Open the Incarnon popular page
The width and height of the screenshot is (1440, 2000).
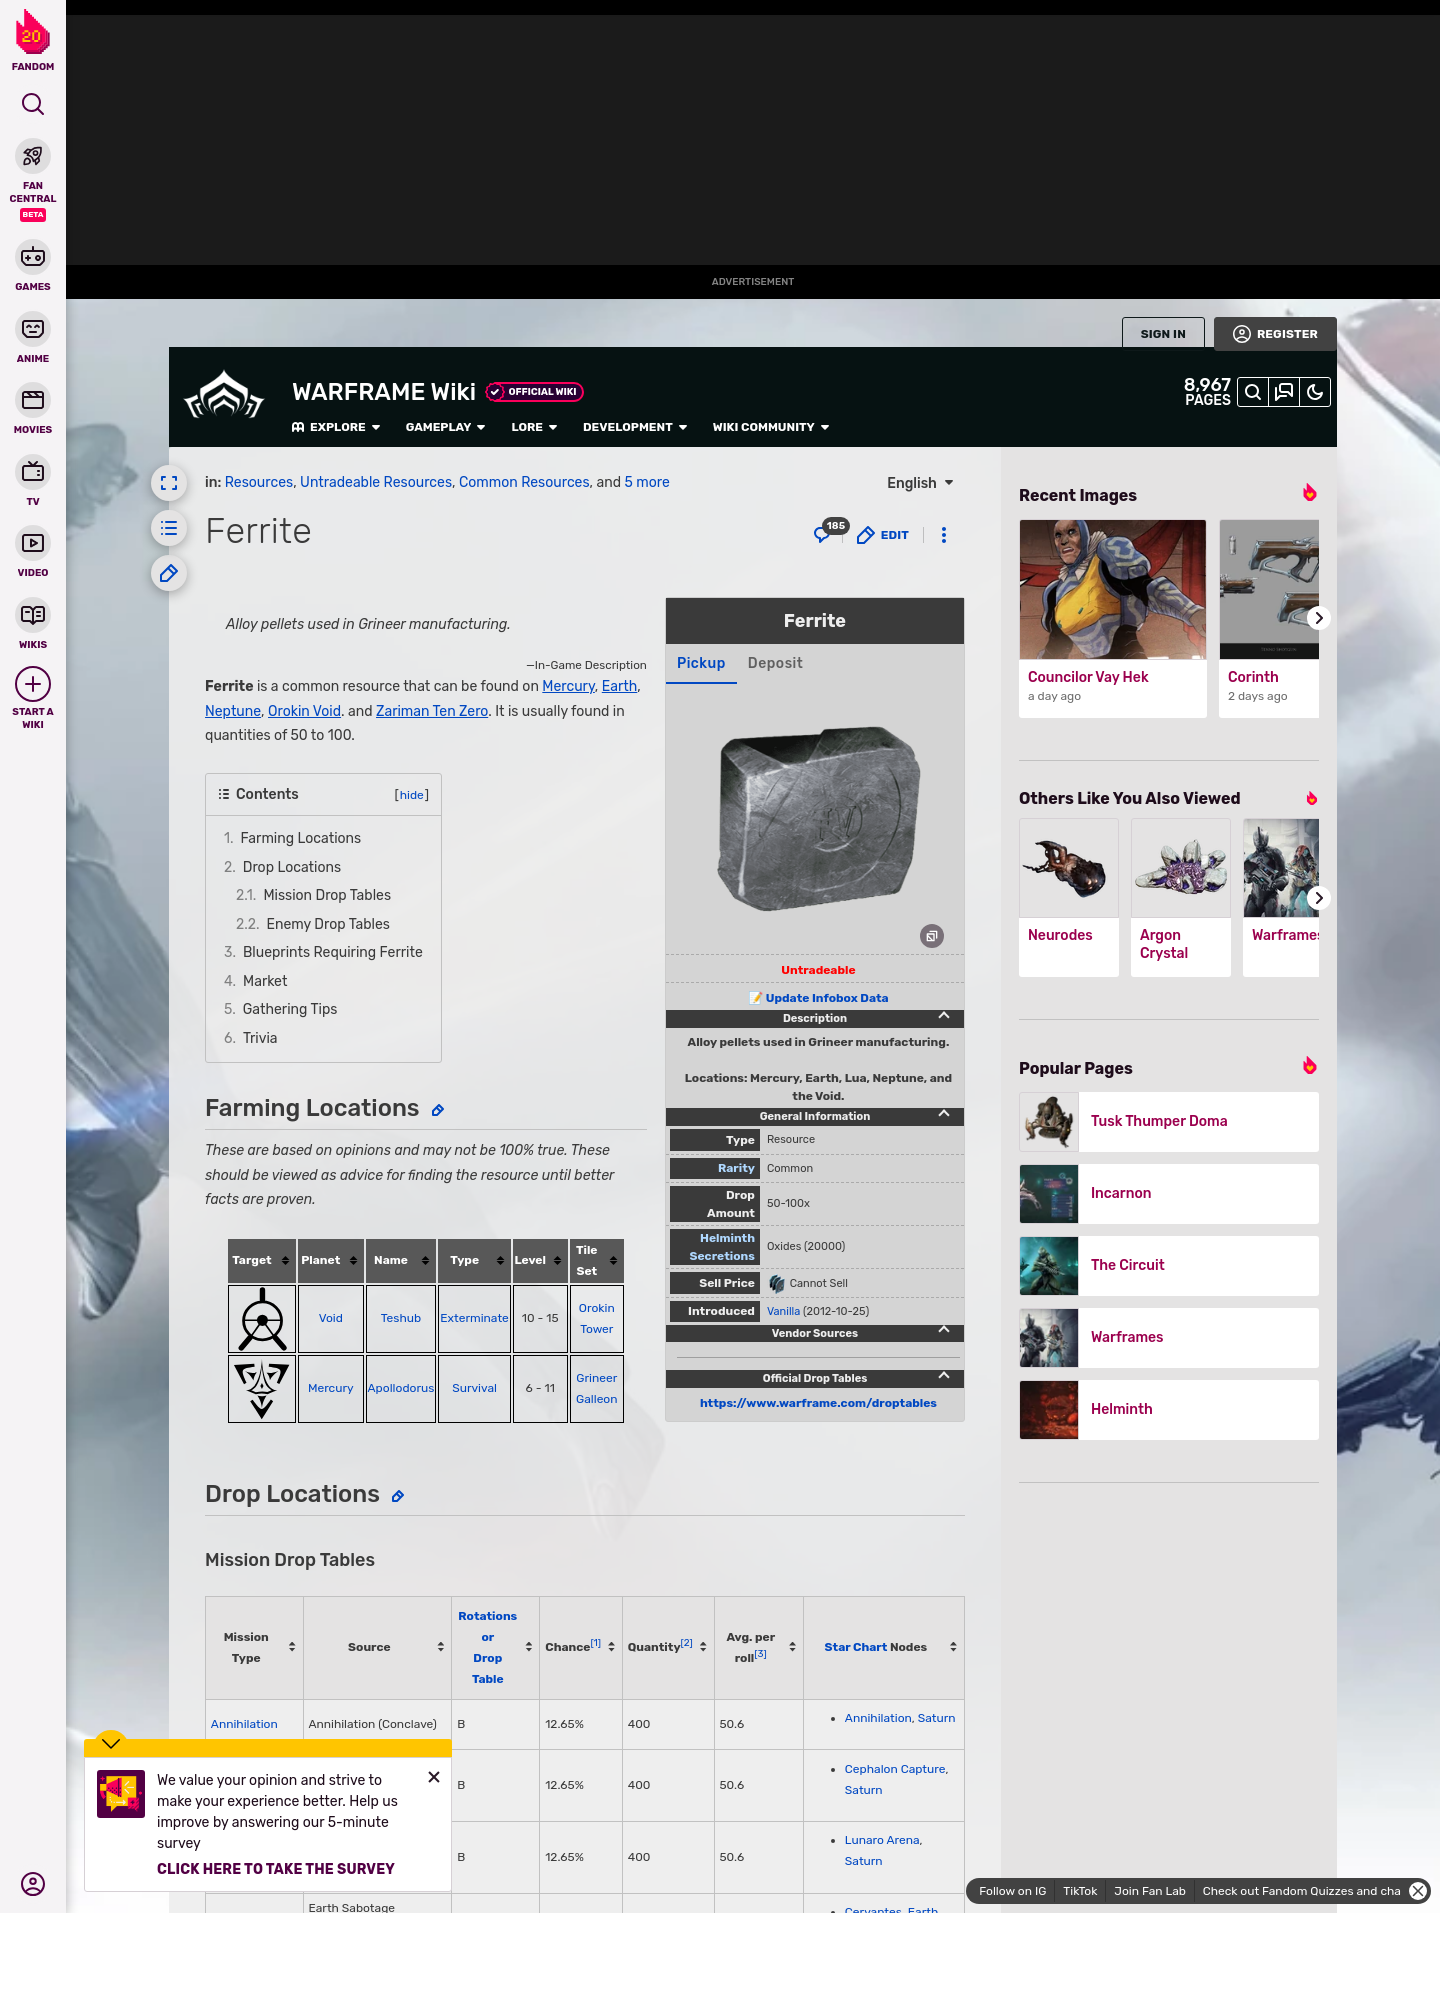pos(1169,1194)
